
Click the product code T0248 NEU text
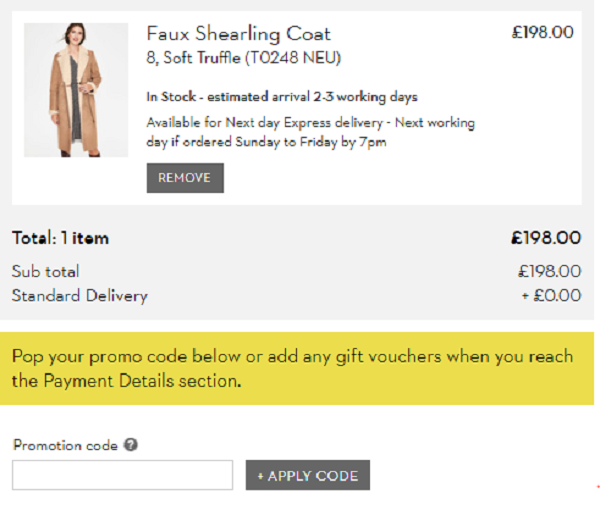293,58
